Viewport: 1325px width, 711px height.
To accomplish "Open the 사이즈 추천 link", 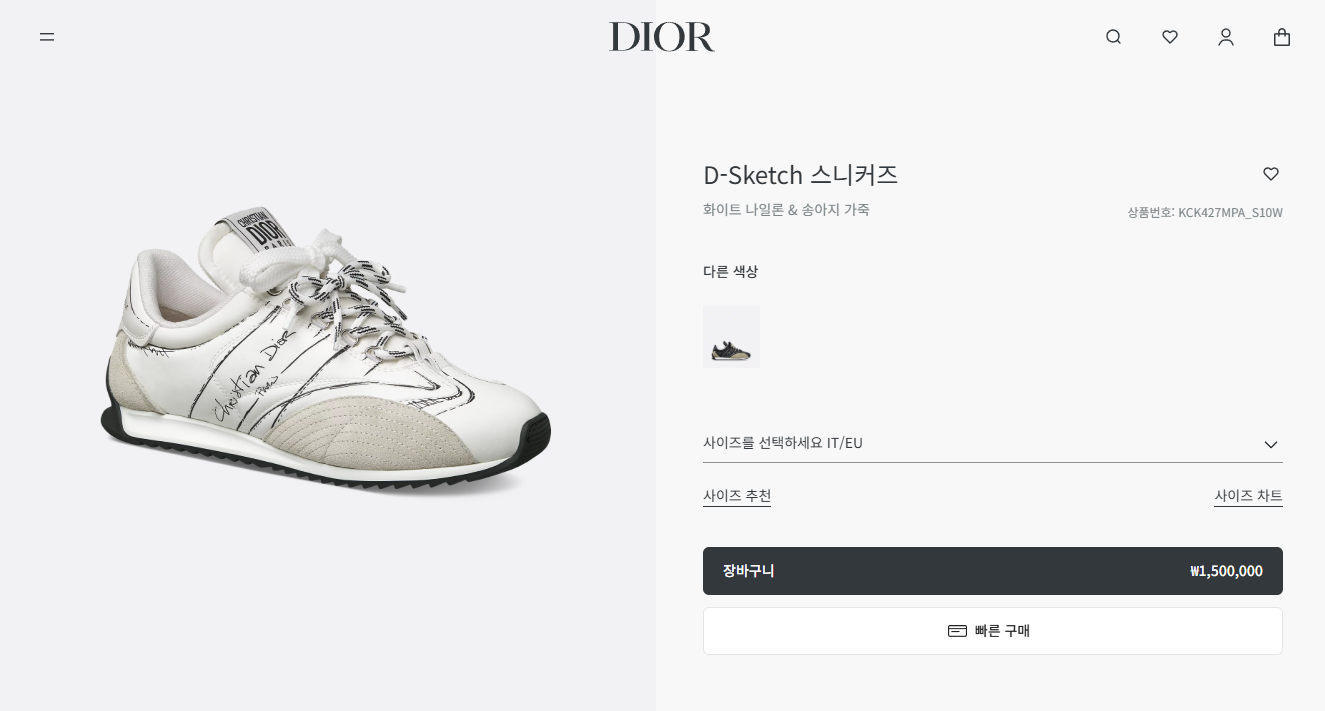I will click(737, 496).
